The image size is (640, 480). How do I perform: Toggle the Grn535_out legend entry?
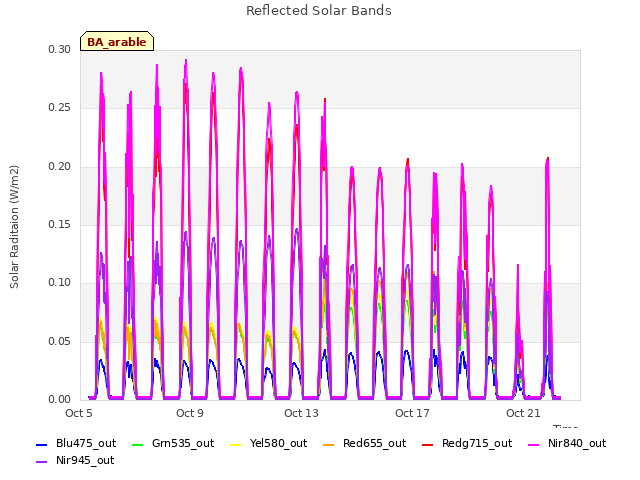coord(173,444)
